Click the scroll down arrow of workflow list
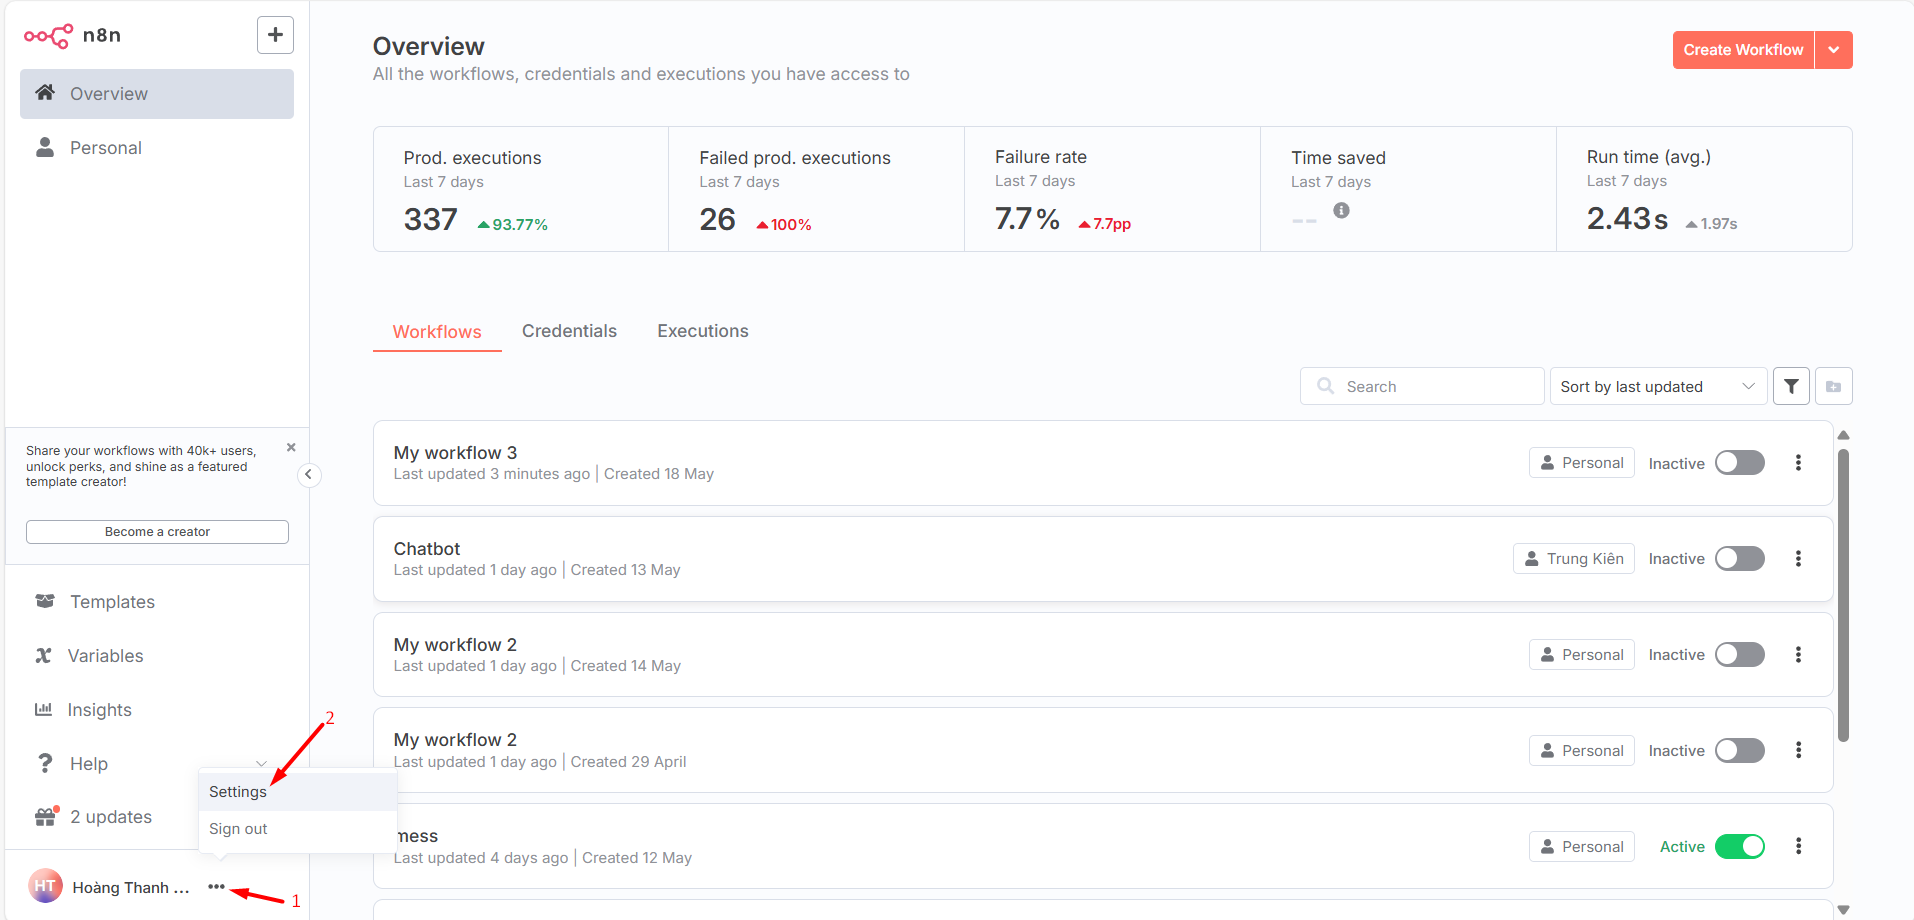Viewport: 1914px width, 920px height. tap(1843, 910)
